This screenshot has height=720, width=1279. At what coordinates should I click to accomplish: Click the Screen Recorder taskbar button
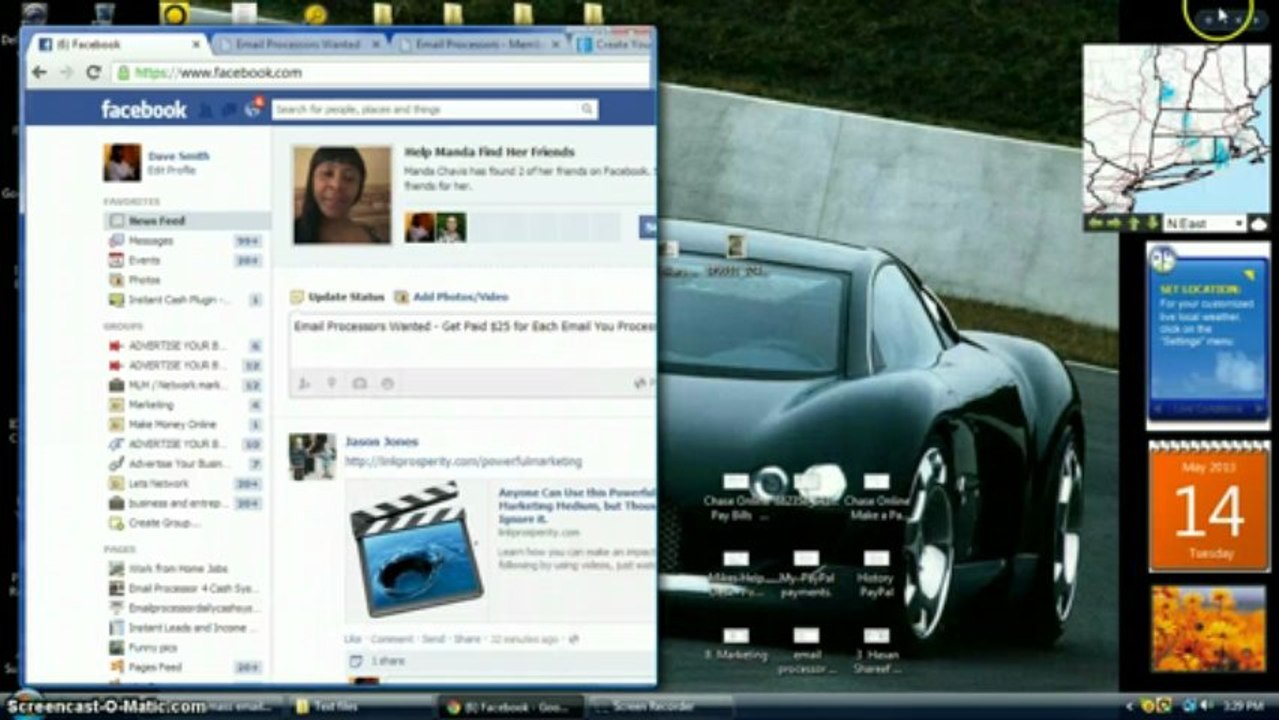[x=655, y=706]
